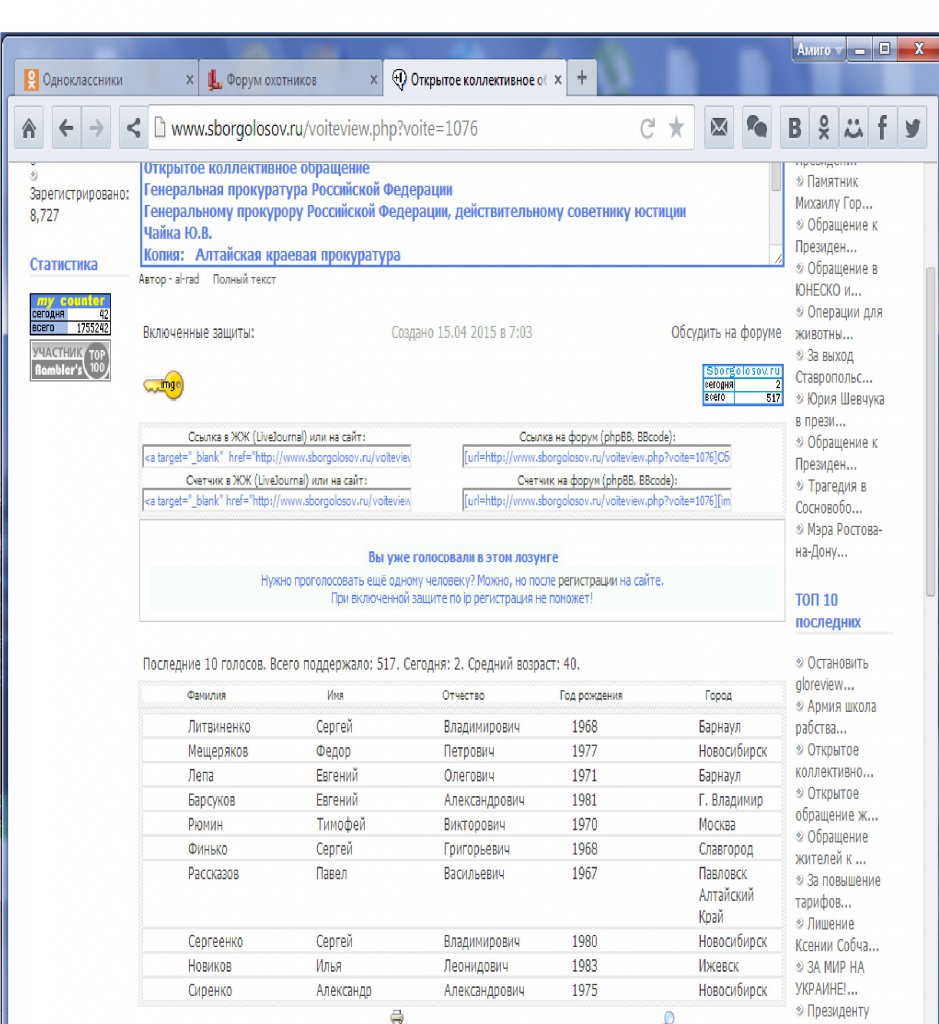Open the Амиго menu dropdown
This screenshot has height=1024, width=939.
[819, 49]
